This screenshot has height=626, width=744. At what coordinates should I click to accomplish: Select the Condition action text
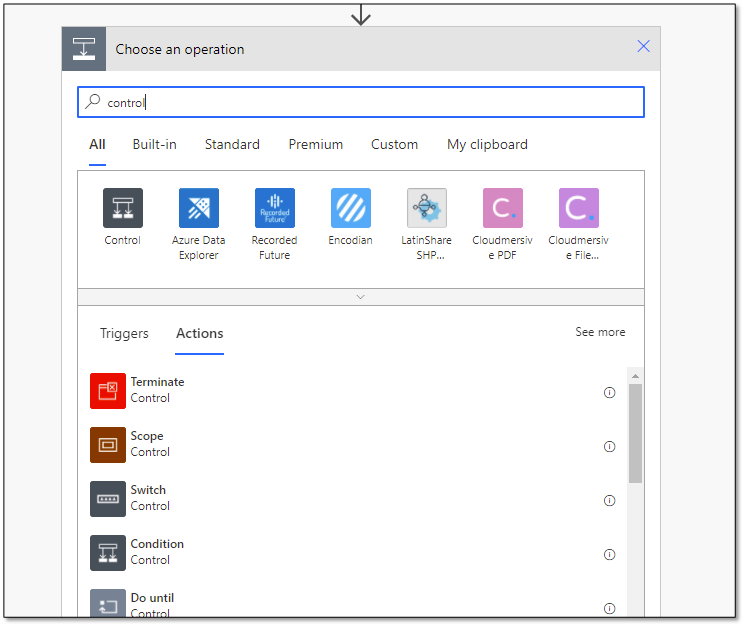click(x=157, y=544)
